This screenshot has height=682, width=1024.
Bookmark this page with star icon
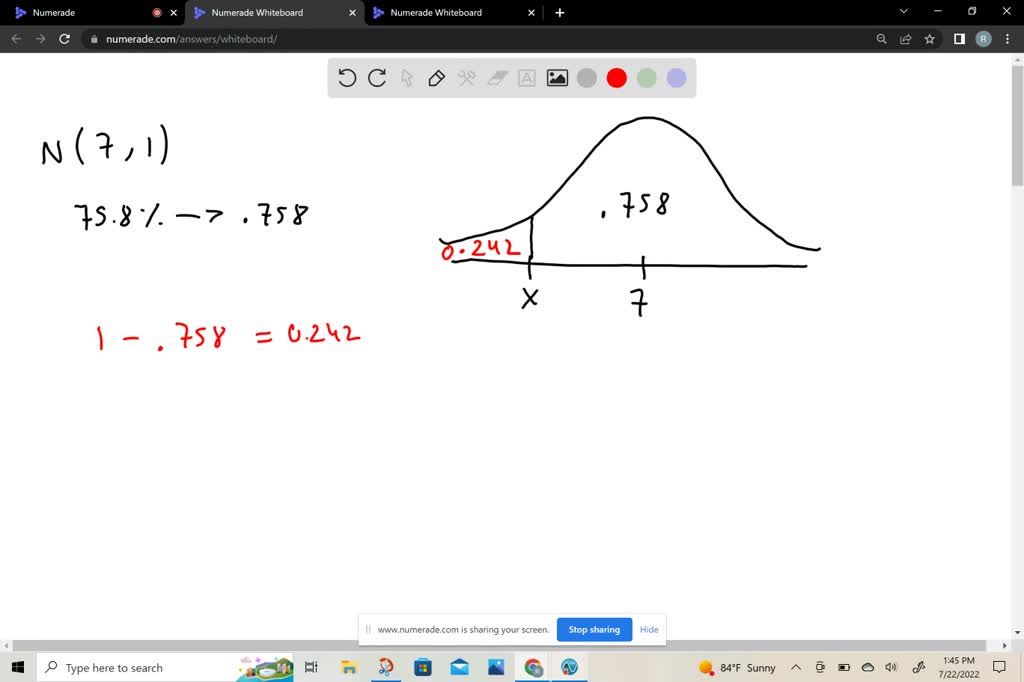[929, 39]
